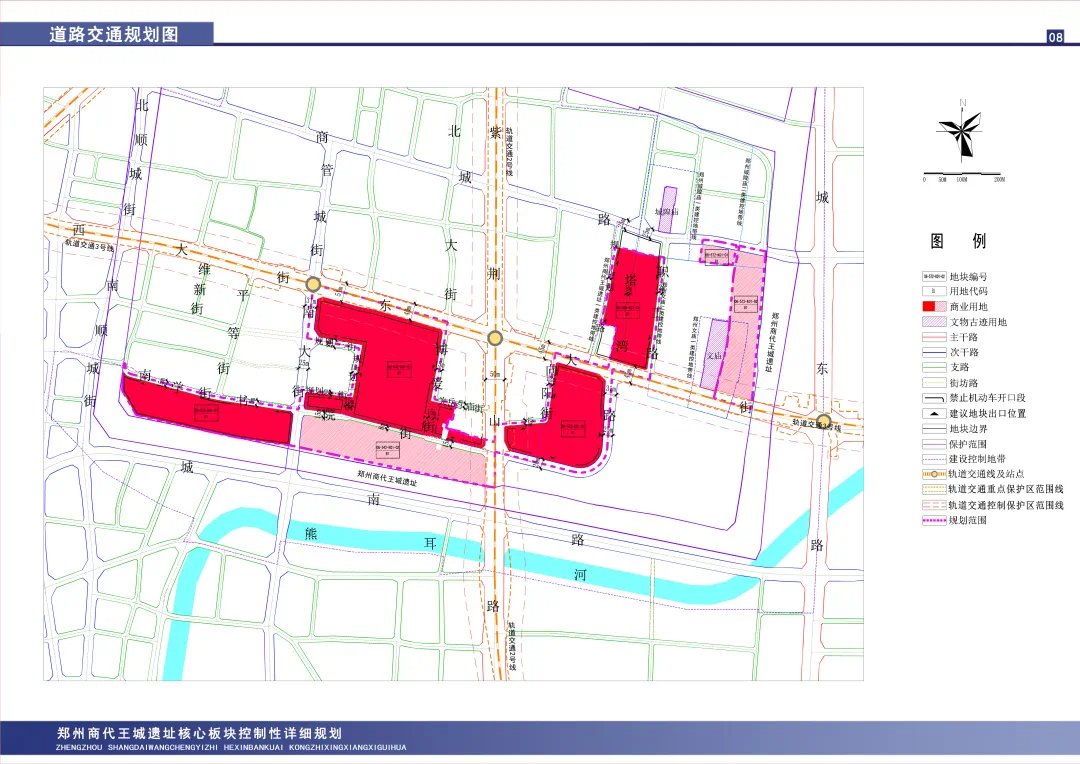This screenshot has height=764, width=1080.
Task: Click the 城隍庙 site label
Action: 666,212
